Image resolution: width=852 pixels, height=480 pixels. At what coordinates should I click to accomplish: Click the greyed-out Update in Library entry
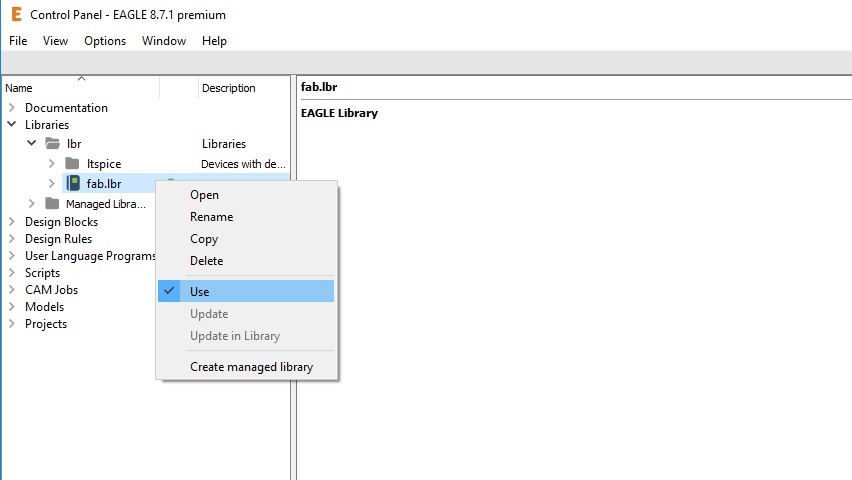point(246,336)
